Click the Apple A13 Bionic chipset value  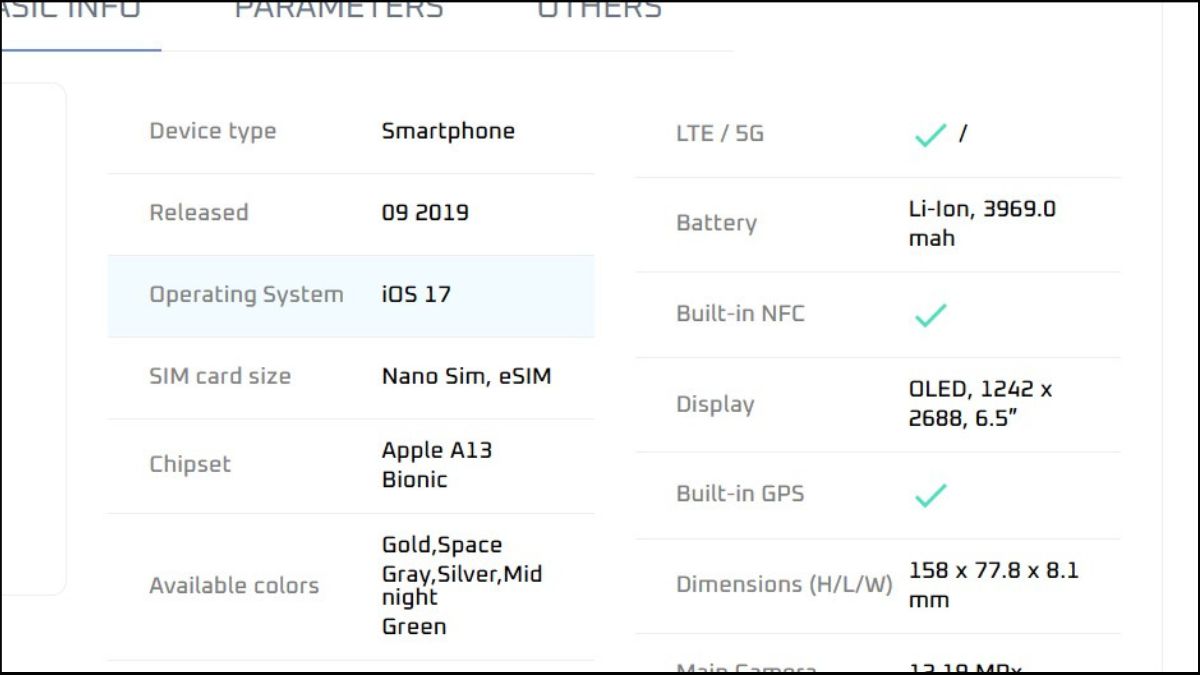click(437, 464)
